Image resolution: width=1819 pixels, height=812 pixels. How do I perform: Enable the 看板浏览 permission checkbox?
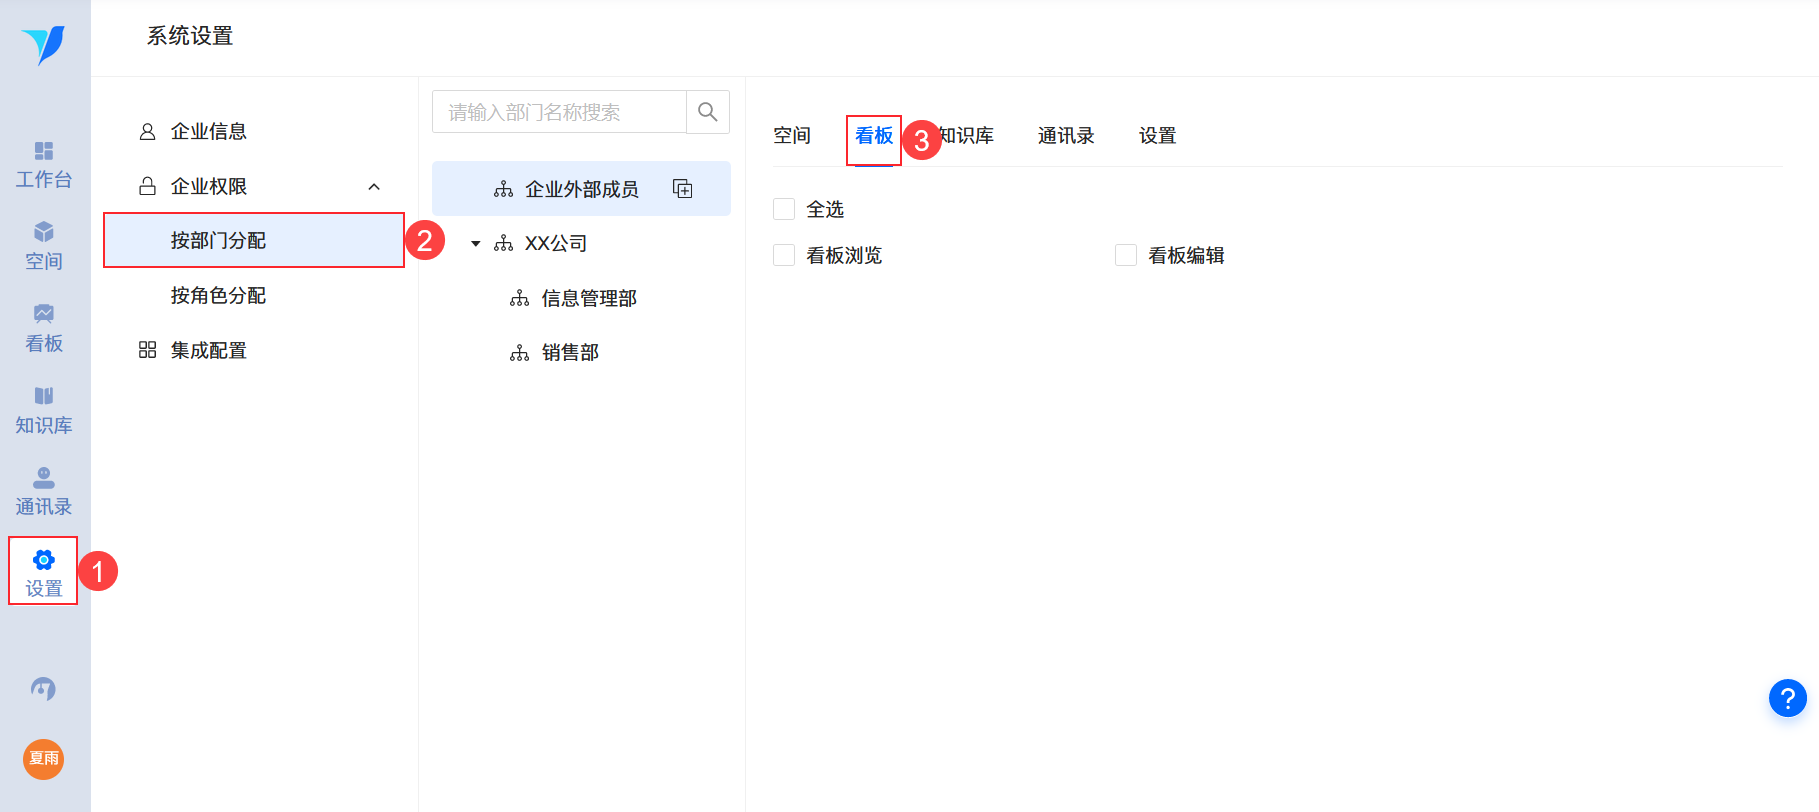(784, 255)
